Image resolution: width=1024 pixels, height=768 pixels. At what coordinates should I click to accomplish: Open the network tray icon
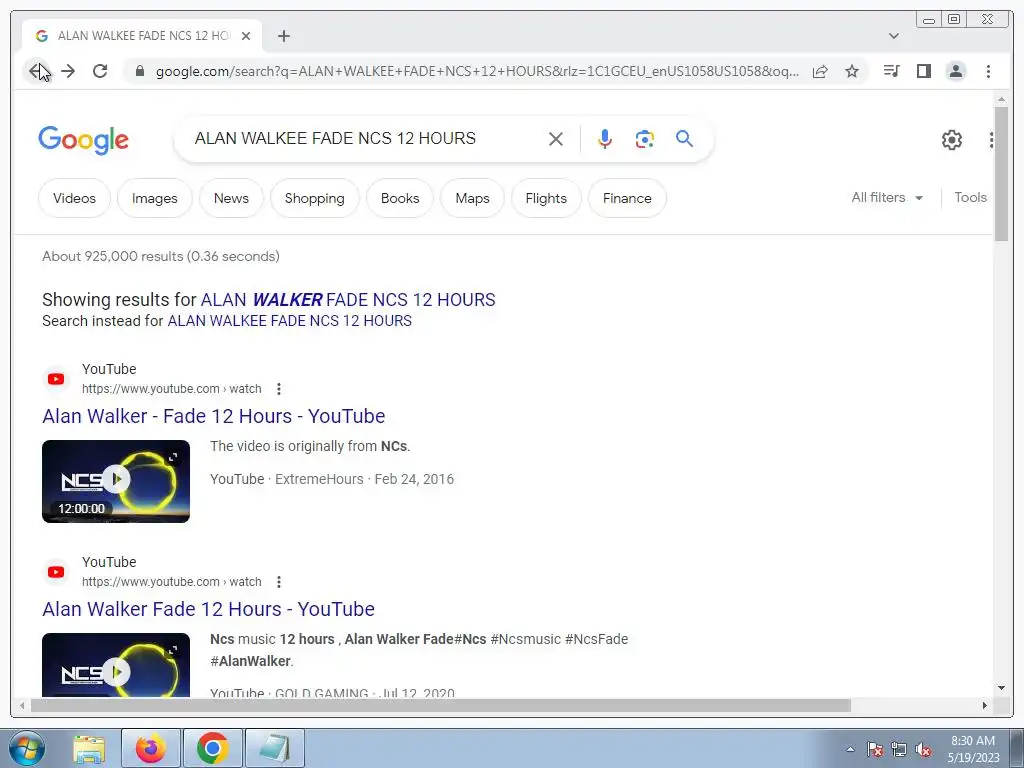pyautogui.click(x=899, y=750)
